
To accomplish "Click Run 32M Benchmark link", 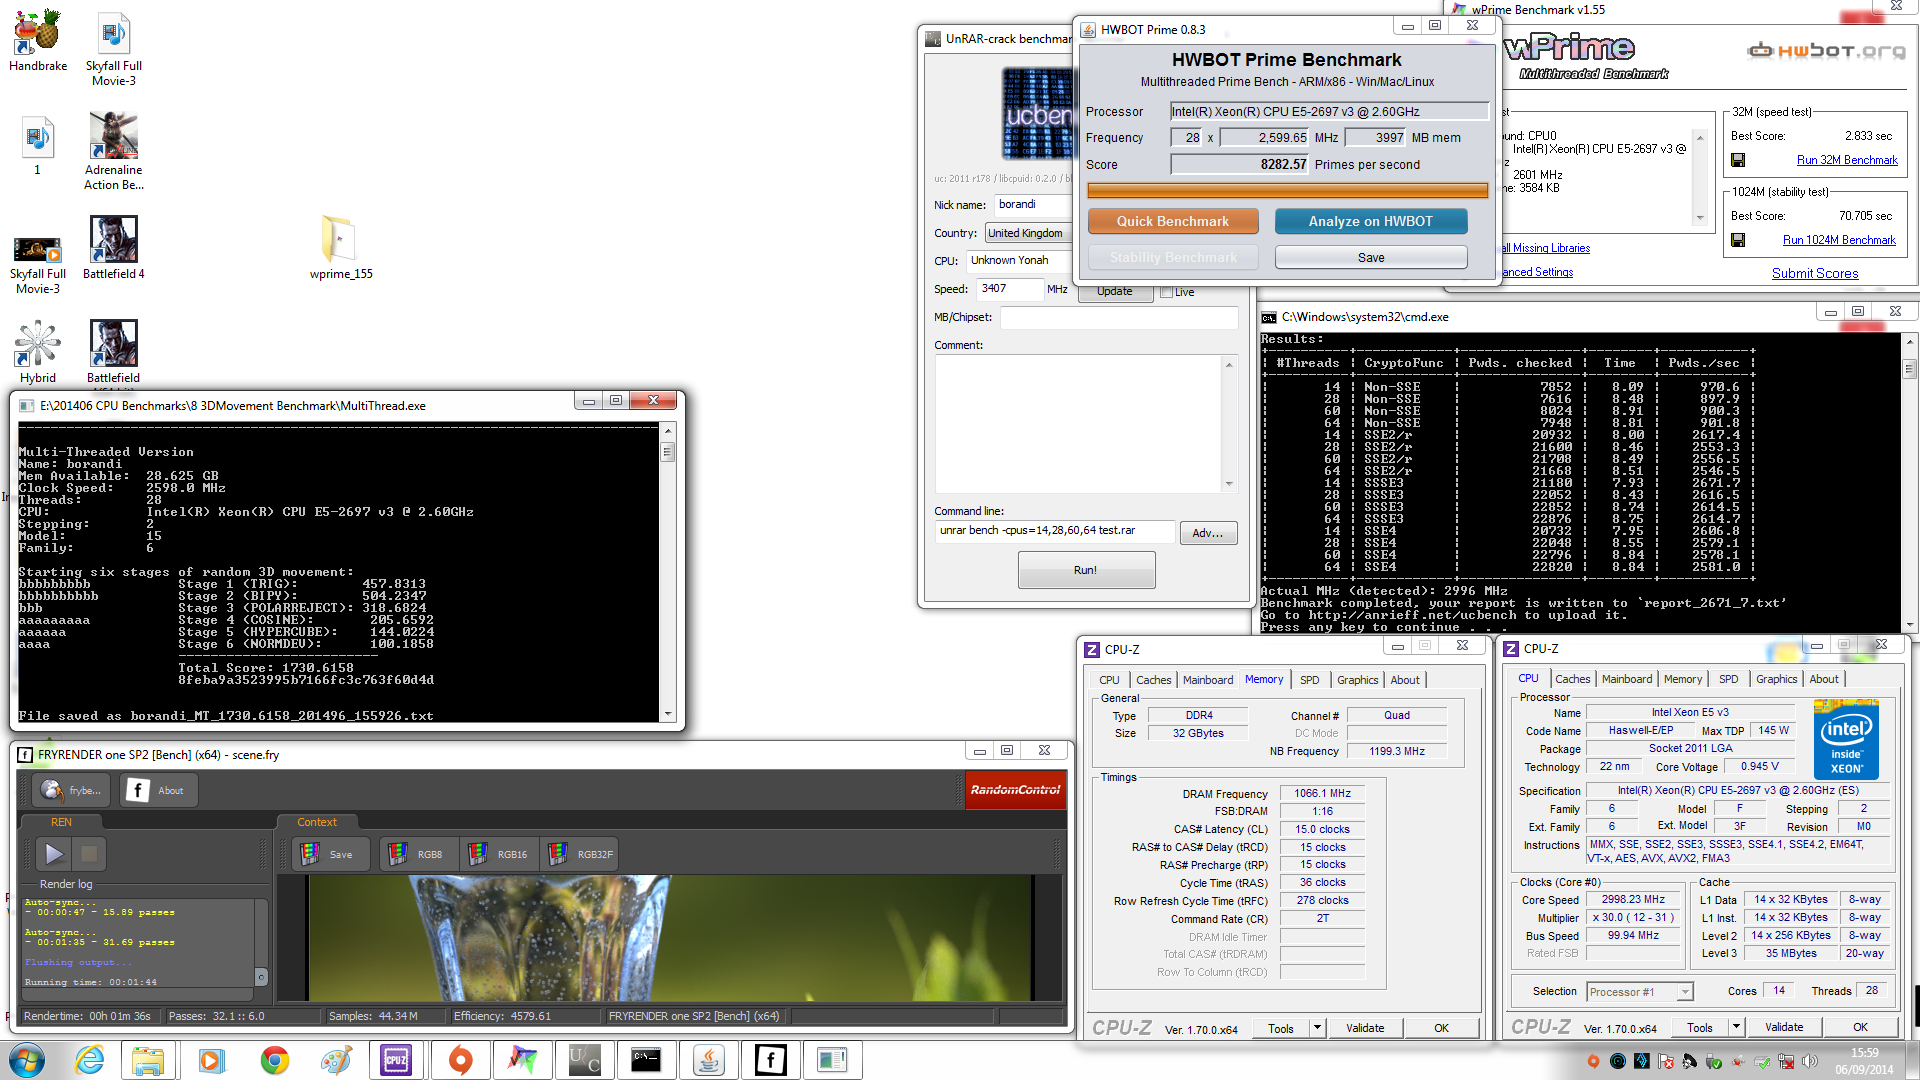I will coord(1846,160).
